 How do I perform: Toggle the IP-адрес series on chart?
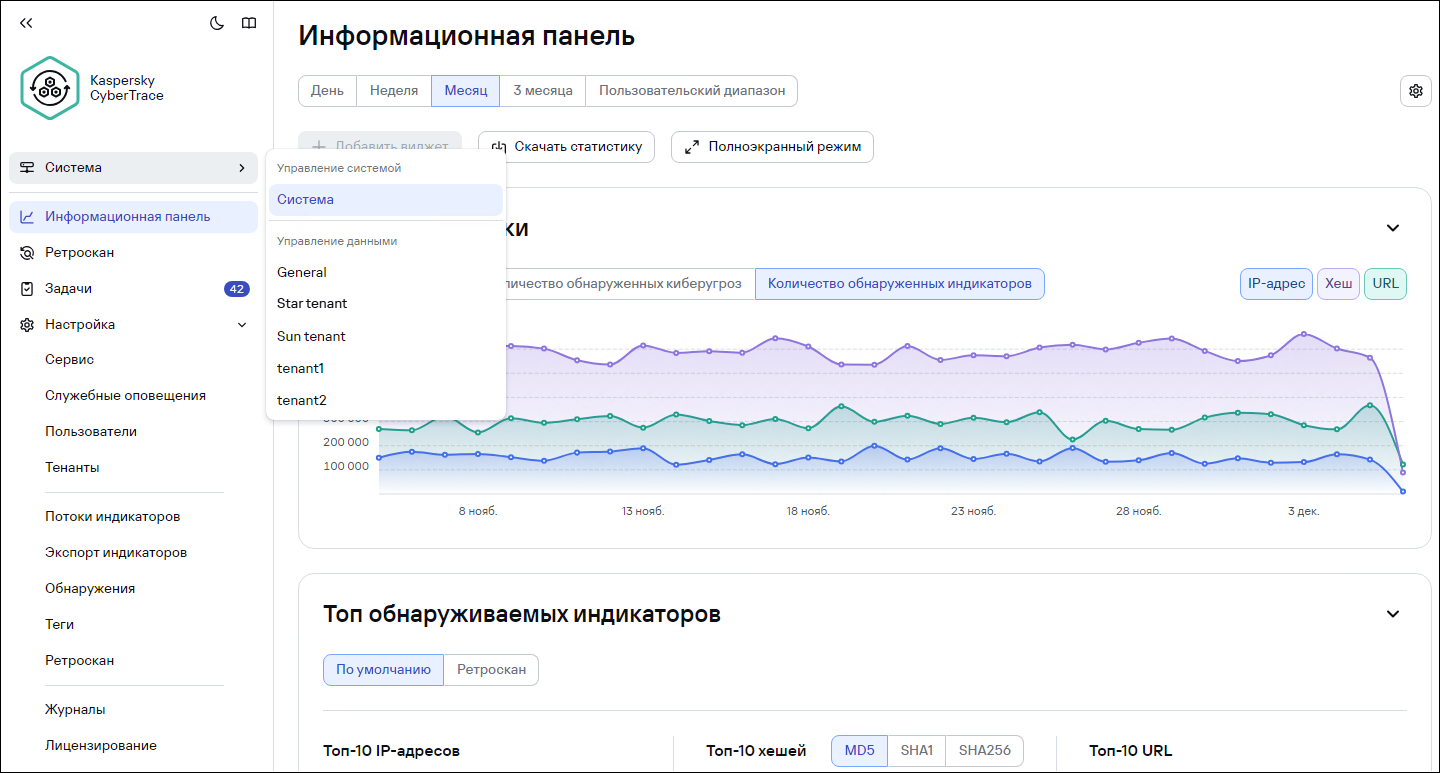click(1275, 284)
